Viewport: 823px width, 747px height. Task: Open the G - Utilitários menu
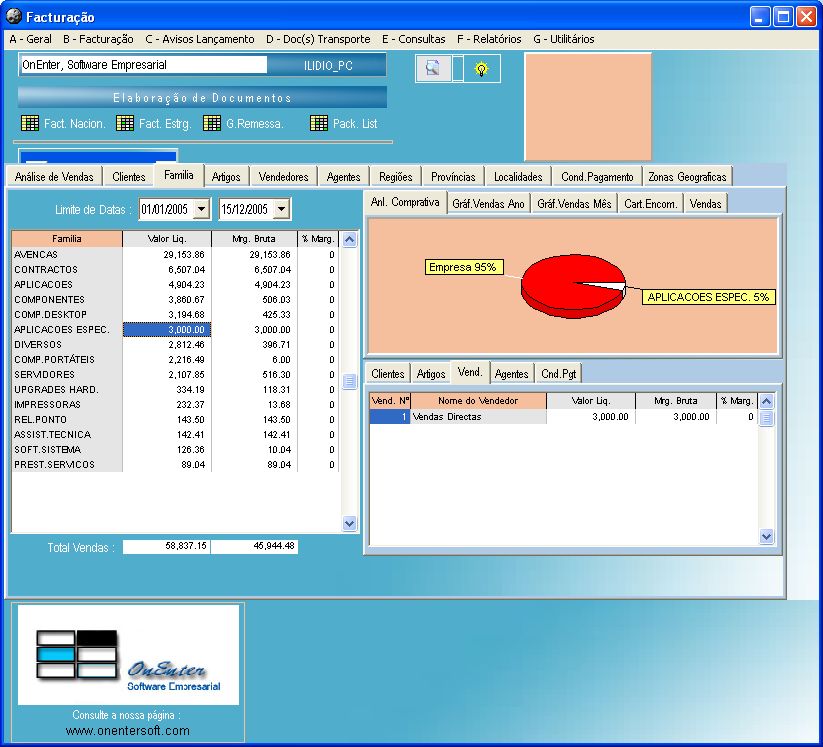click(564, 39)
